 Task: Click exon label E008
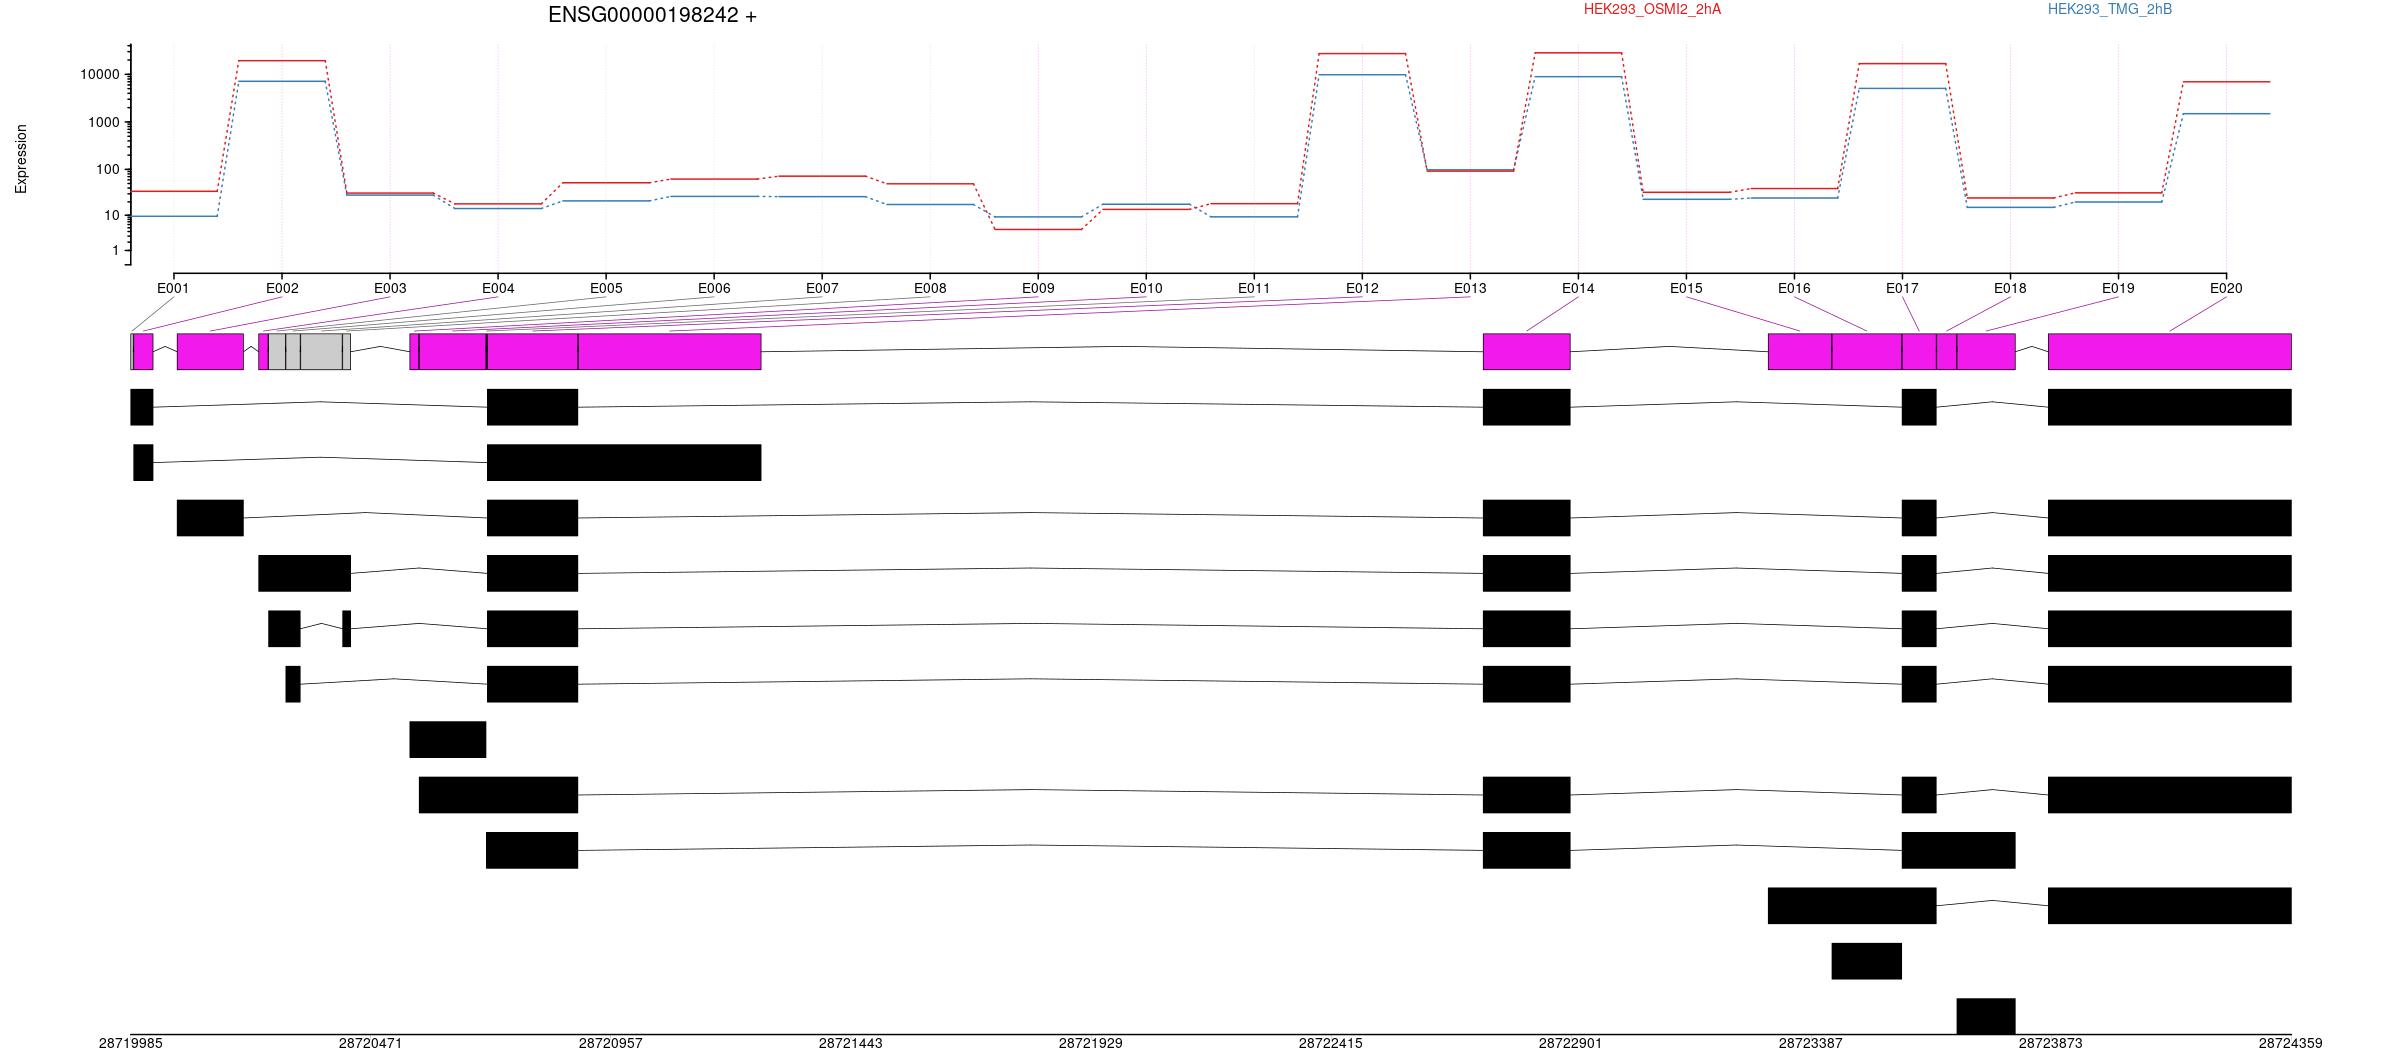coord(930,288)
